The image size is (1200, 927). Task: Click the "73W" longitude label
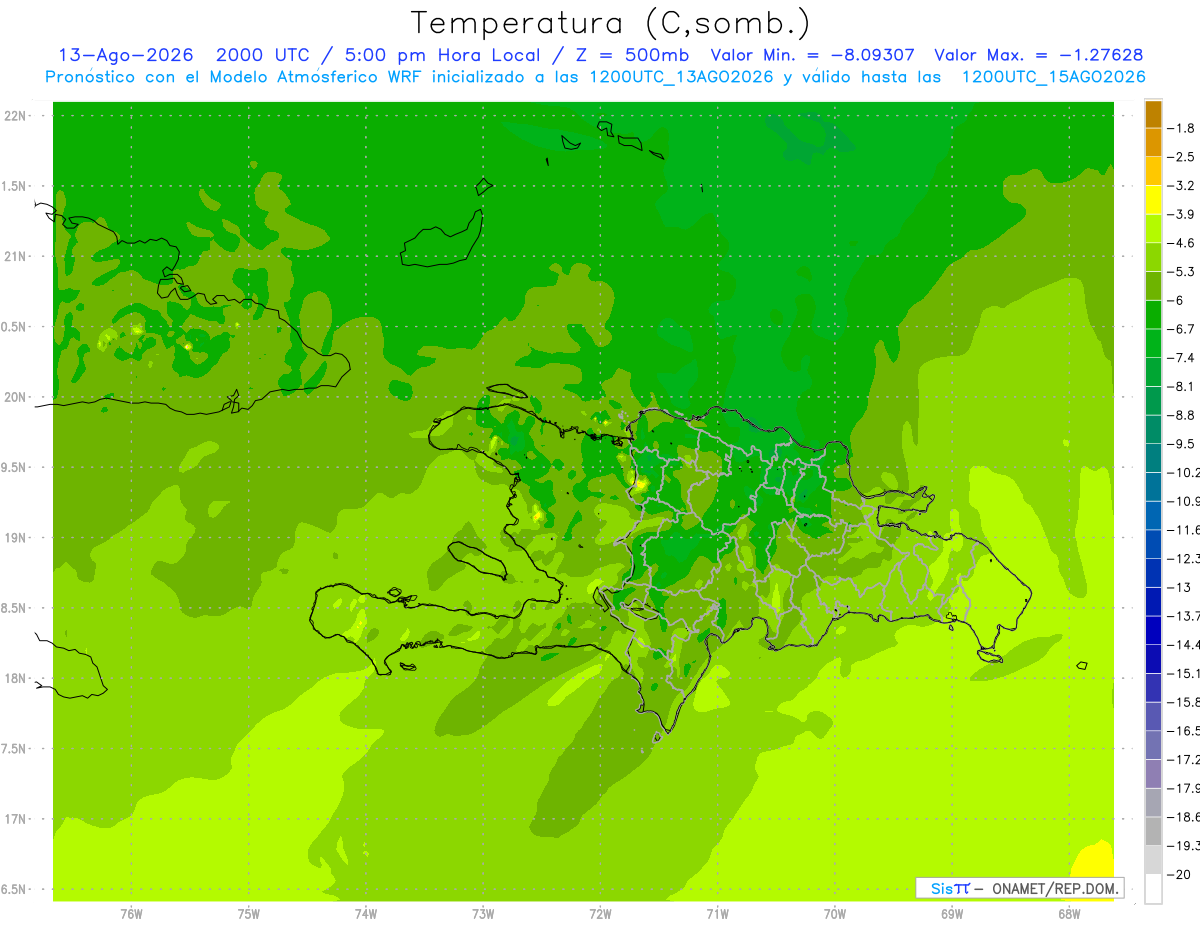coord(483,914)
